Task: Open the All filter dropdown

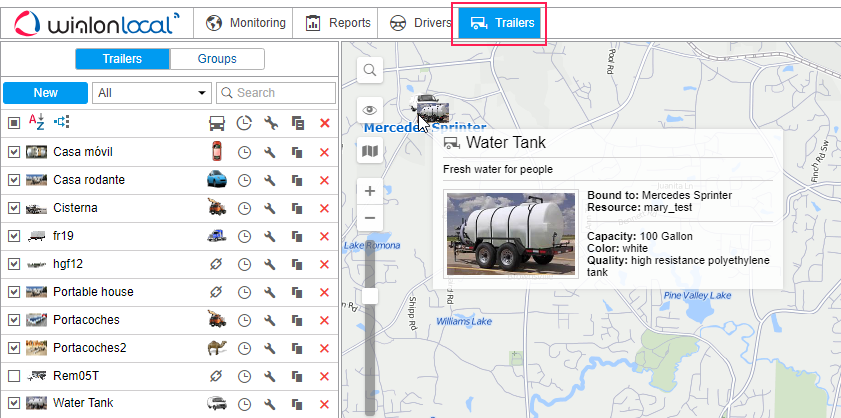Action: 152,93
